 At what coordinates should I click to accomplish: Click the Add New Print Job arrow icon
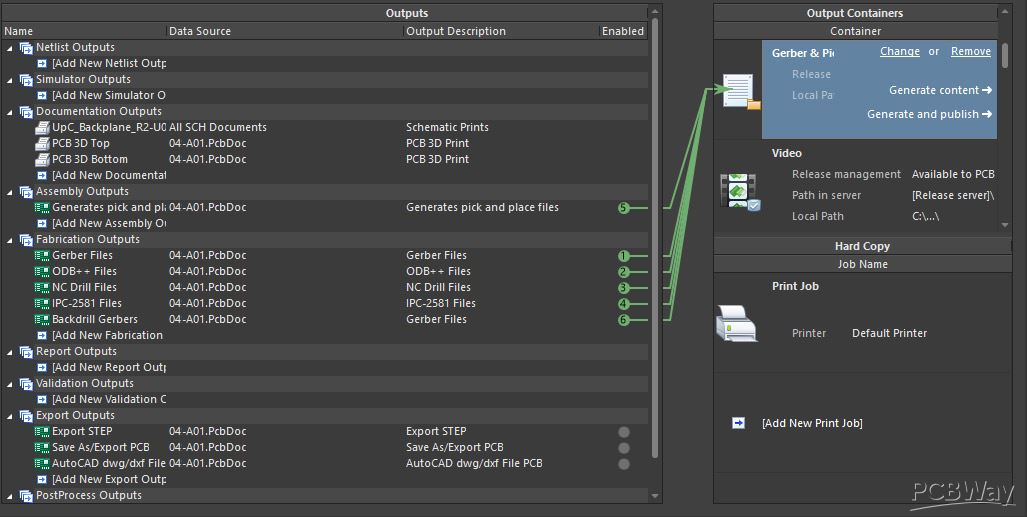[738, 423]
